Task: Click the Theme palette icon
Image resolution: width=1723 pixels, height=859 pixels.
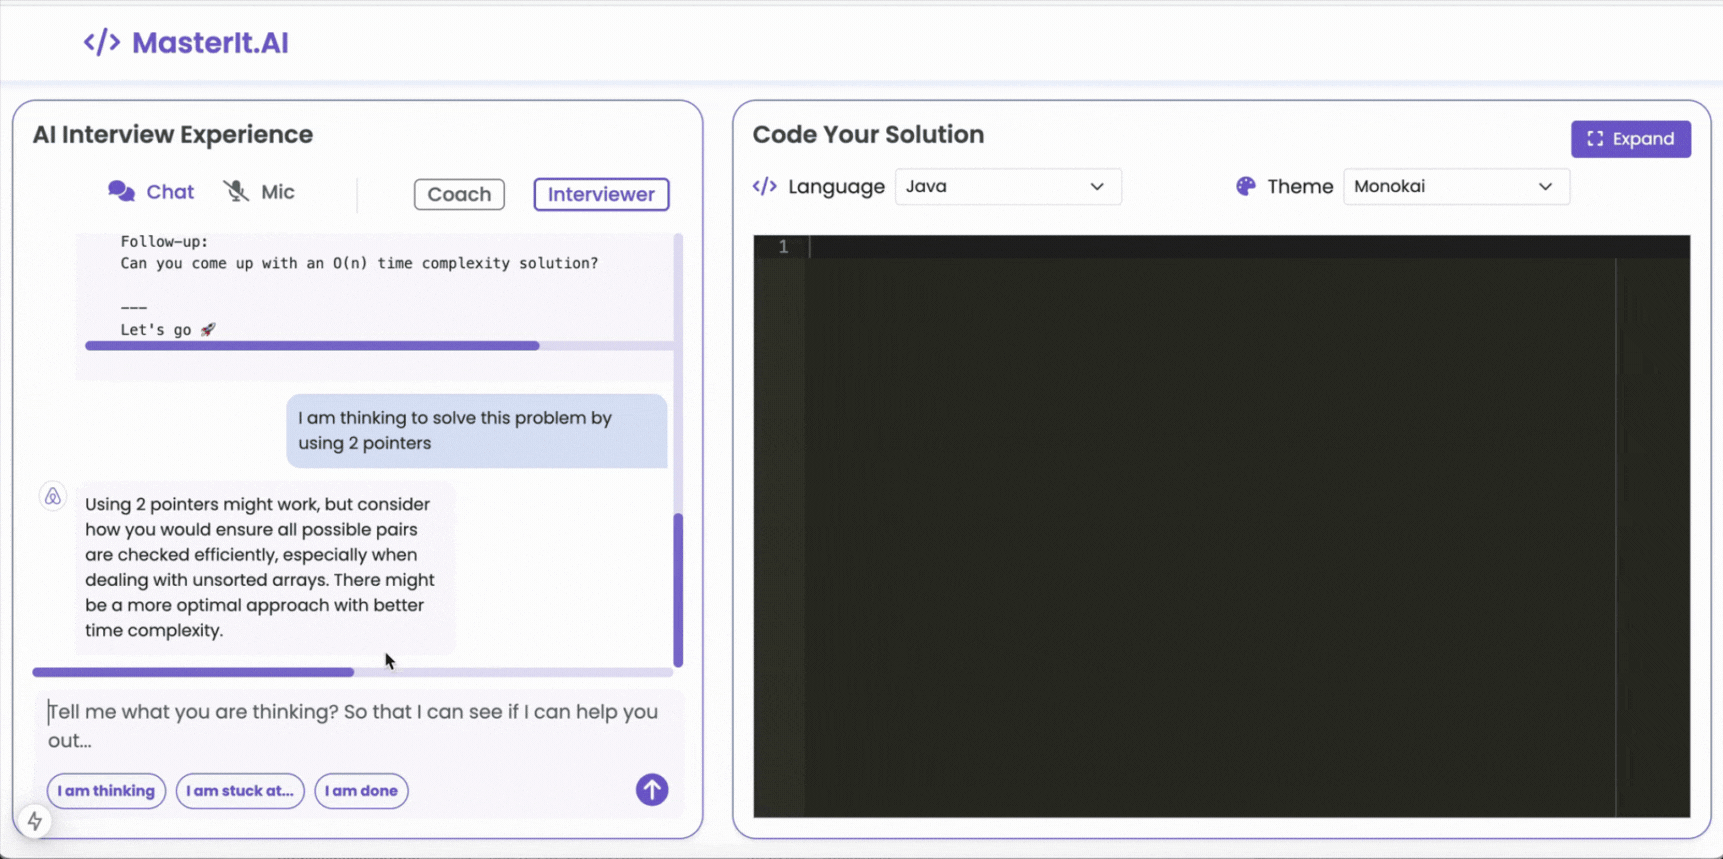Action: 1245,187
